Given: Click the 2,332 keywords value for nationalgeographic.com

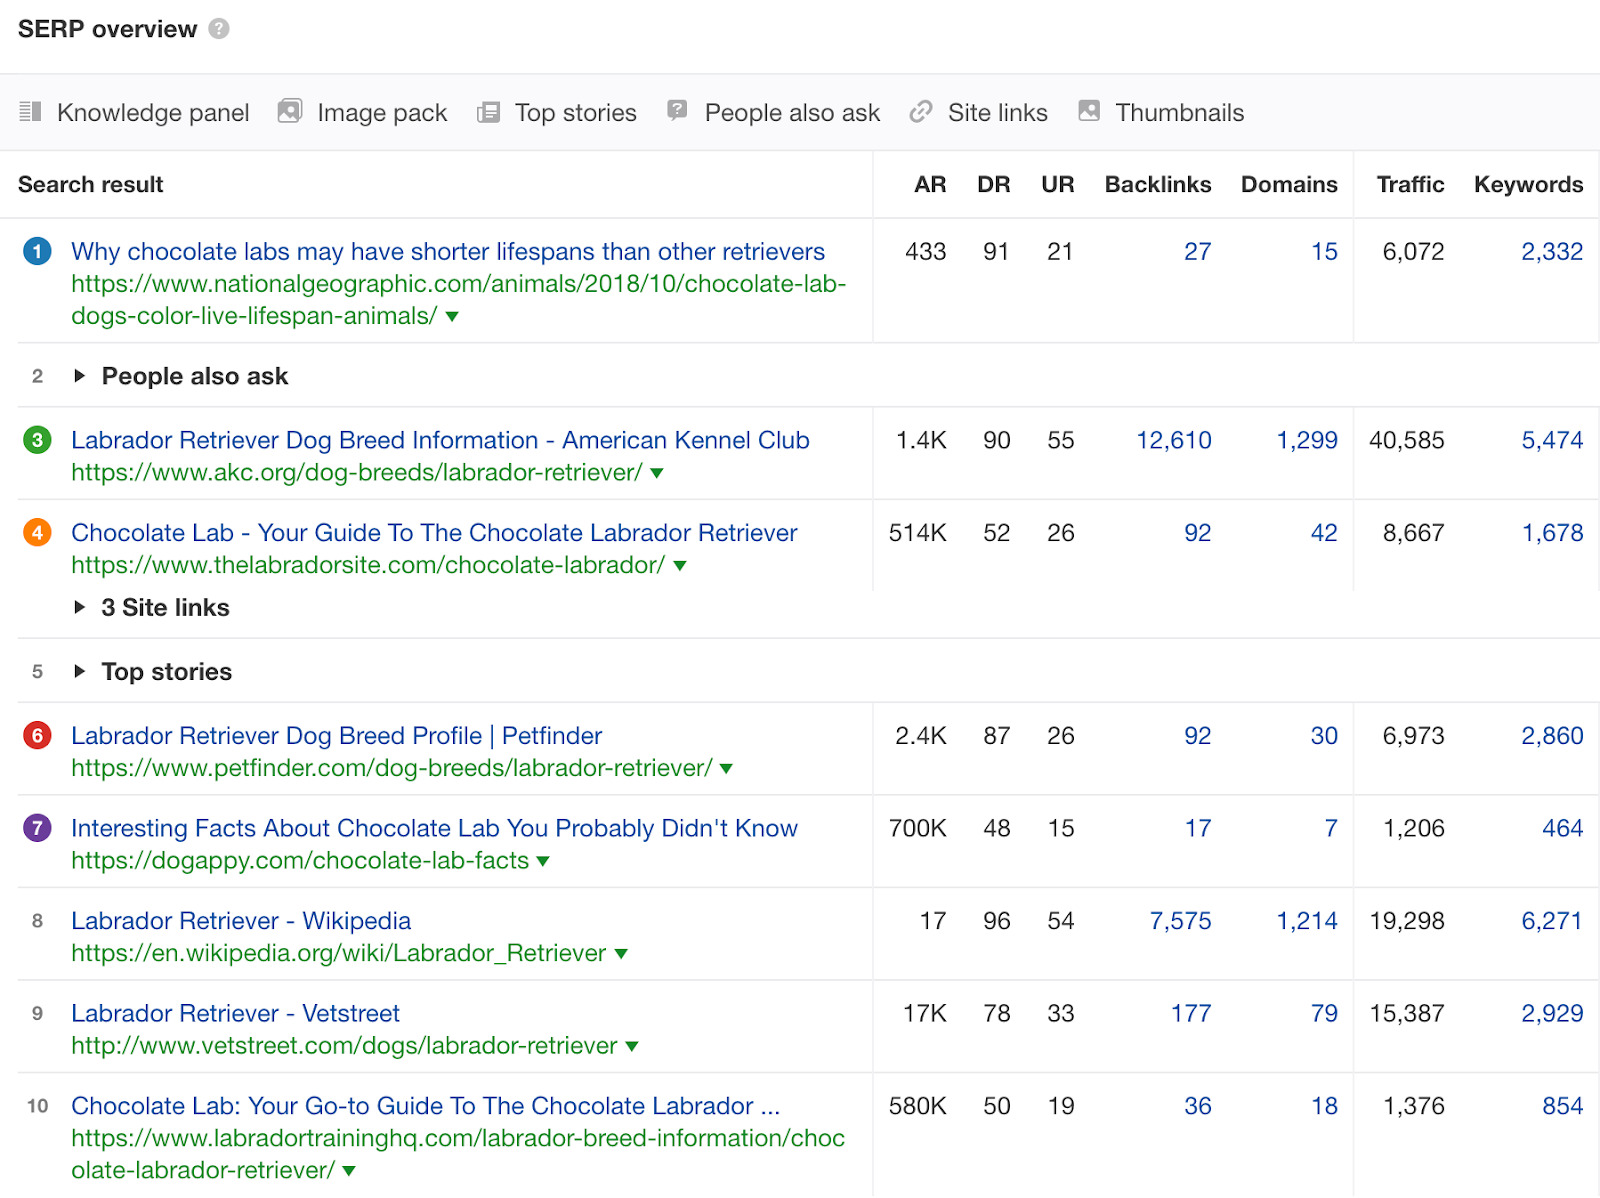Looking at the screenshot, I should pos(1551,251).
